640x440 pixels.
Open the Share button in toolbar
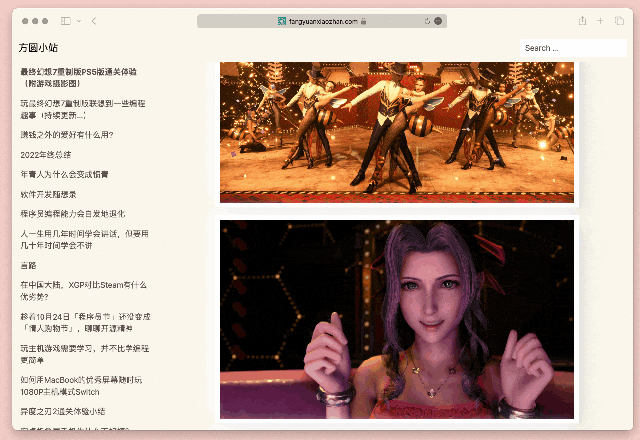[x=582, y=20]
